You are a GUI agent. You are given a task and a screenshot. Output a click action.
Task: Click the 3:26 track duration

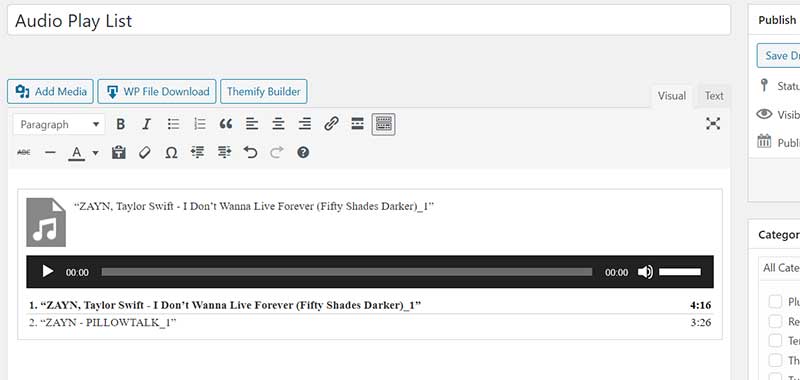[701, 322]
